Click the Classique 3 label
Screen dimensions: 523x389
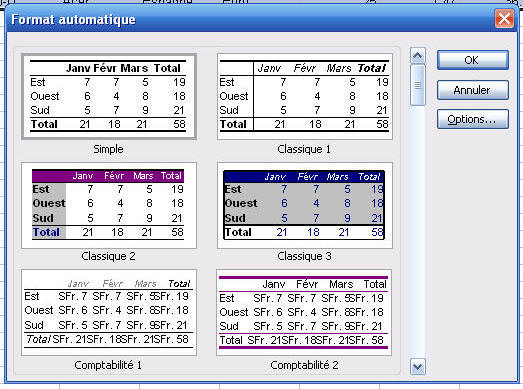tap(304, 256)
